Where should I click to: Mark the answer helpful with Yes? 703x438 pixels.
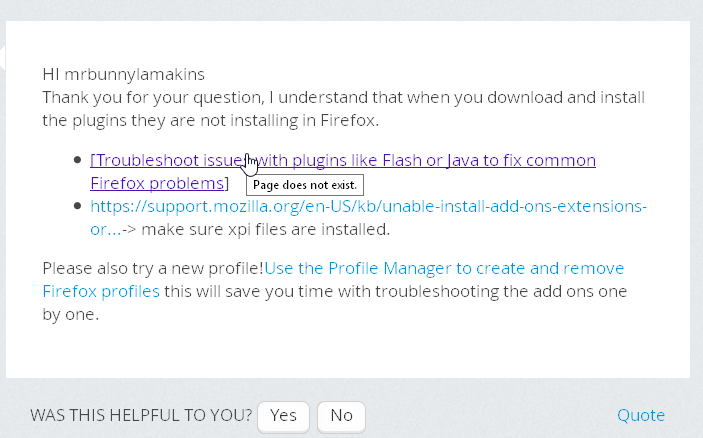coord(283,416)
